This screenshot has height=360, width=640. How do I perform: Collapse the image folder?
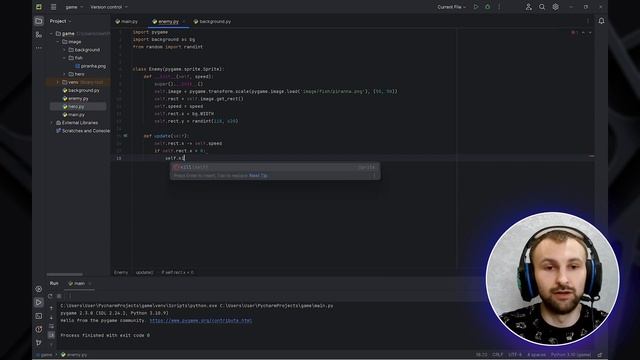[x=58, y=42]
